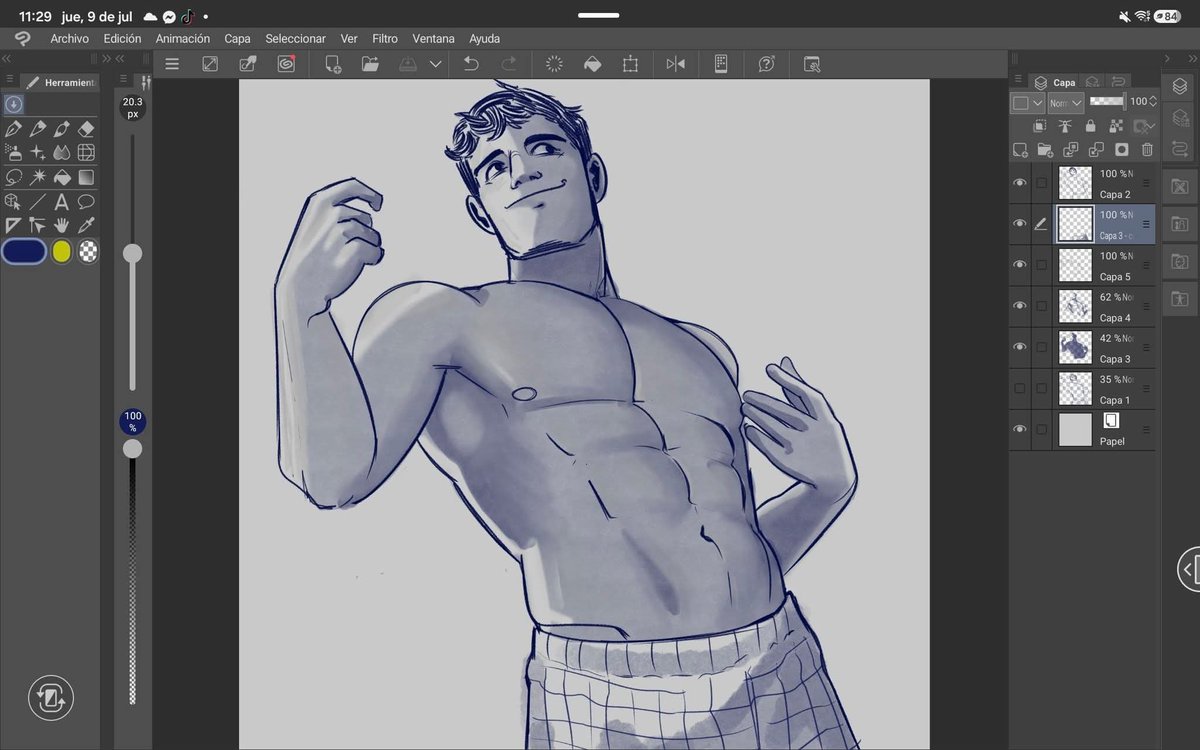Create new layer folder icon

click(1045, 150)
